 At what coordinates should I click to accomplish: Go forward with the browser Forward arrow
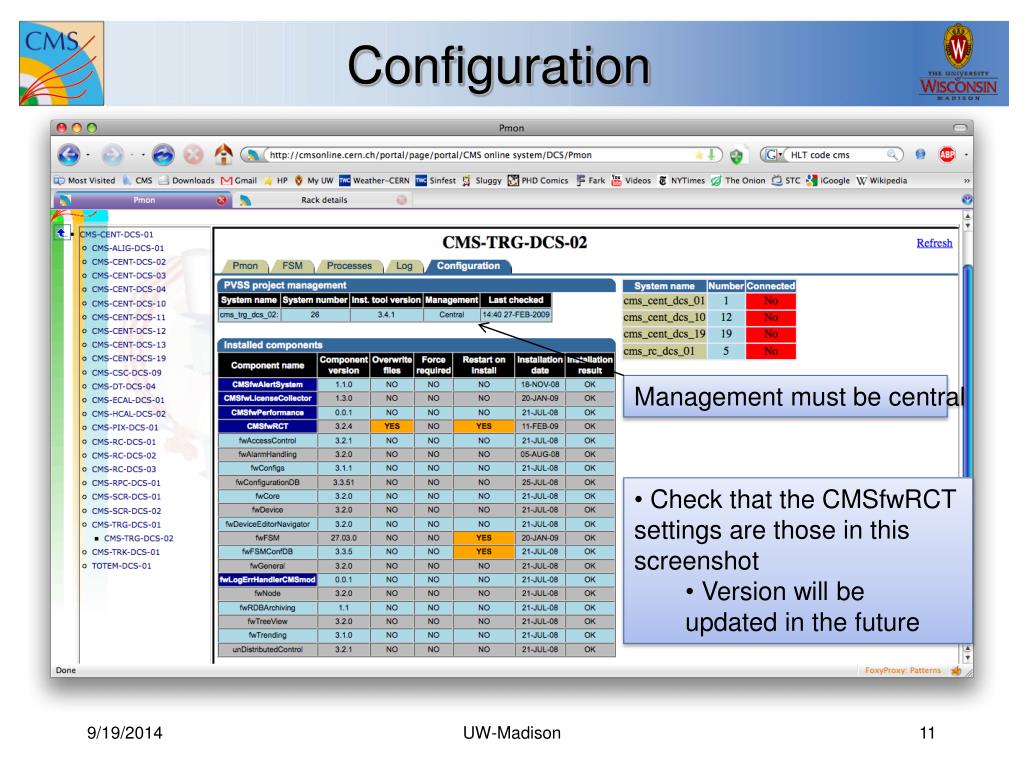click(x=112, y=155)
